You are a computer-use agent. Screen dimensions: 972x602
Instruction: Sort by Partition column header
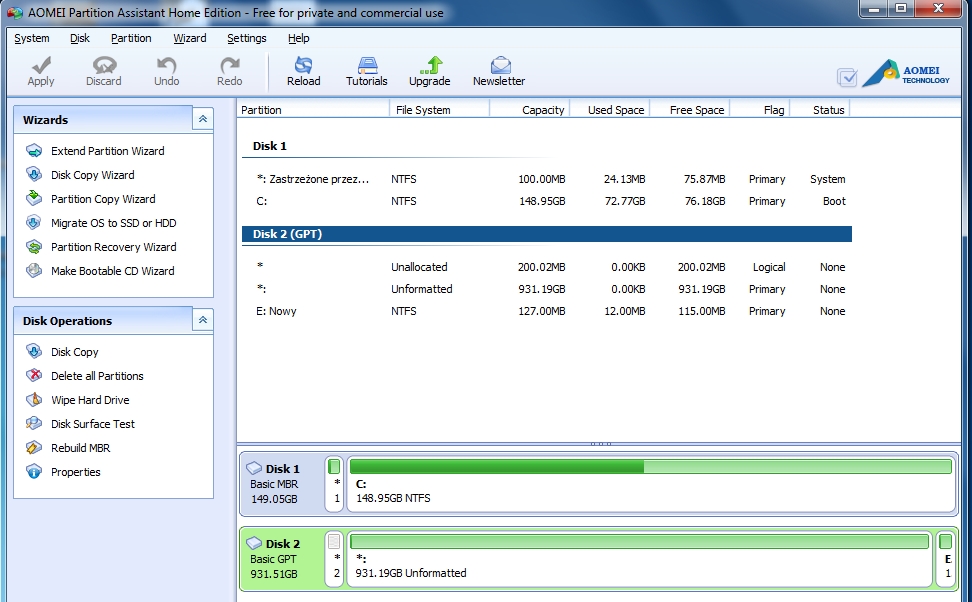313,110
